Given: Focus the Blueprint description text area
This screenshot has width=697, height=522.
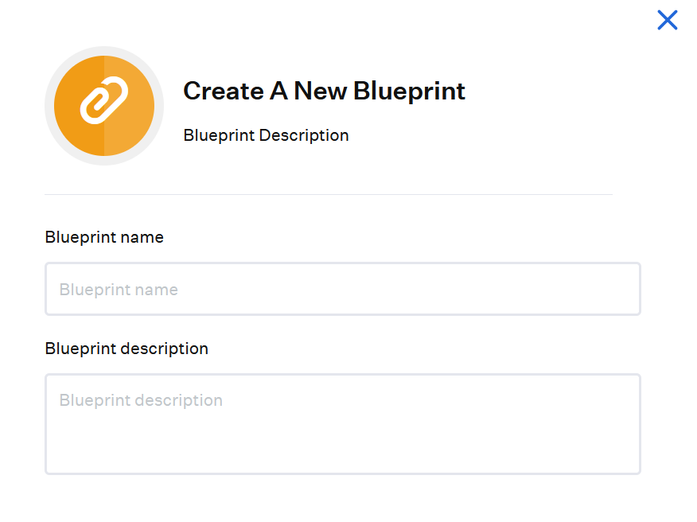Looking at the screenshot, I should tap(342, 423).
